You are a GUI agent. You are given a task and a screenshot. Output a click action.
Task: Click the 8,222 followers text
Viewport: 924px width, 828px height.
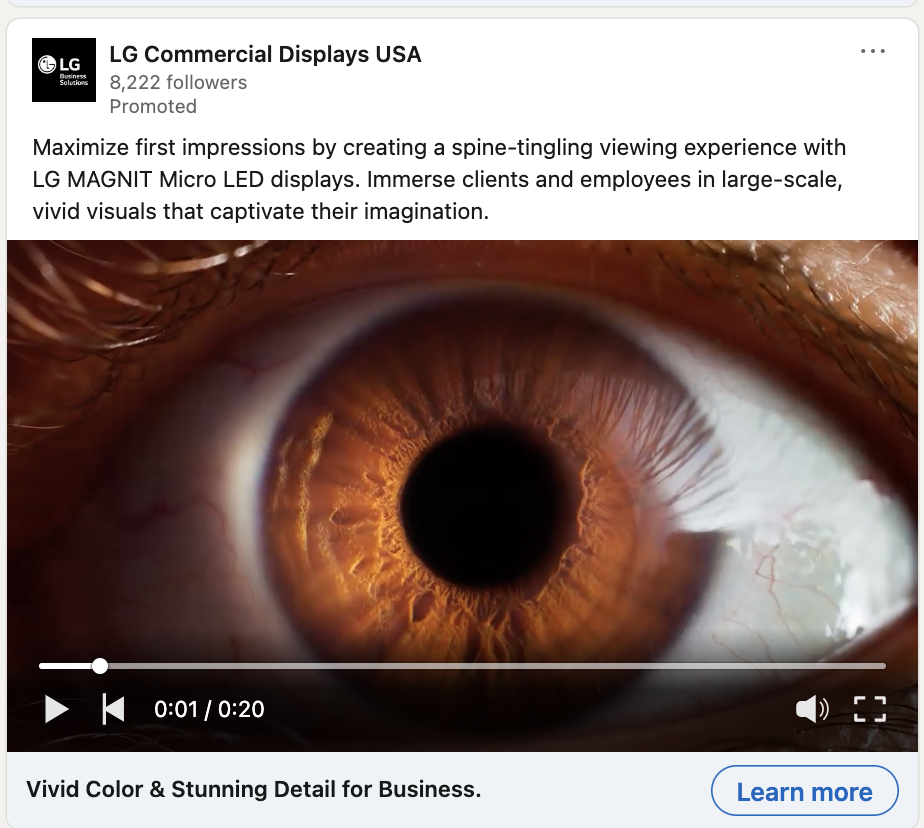pos(178,83)
